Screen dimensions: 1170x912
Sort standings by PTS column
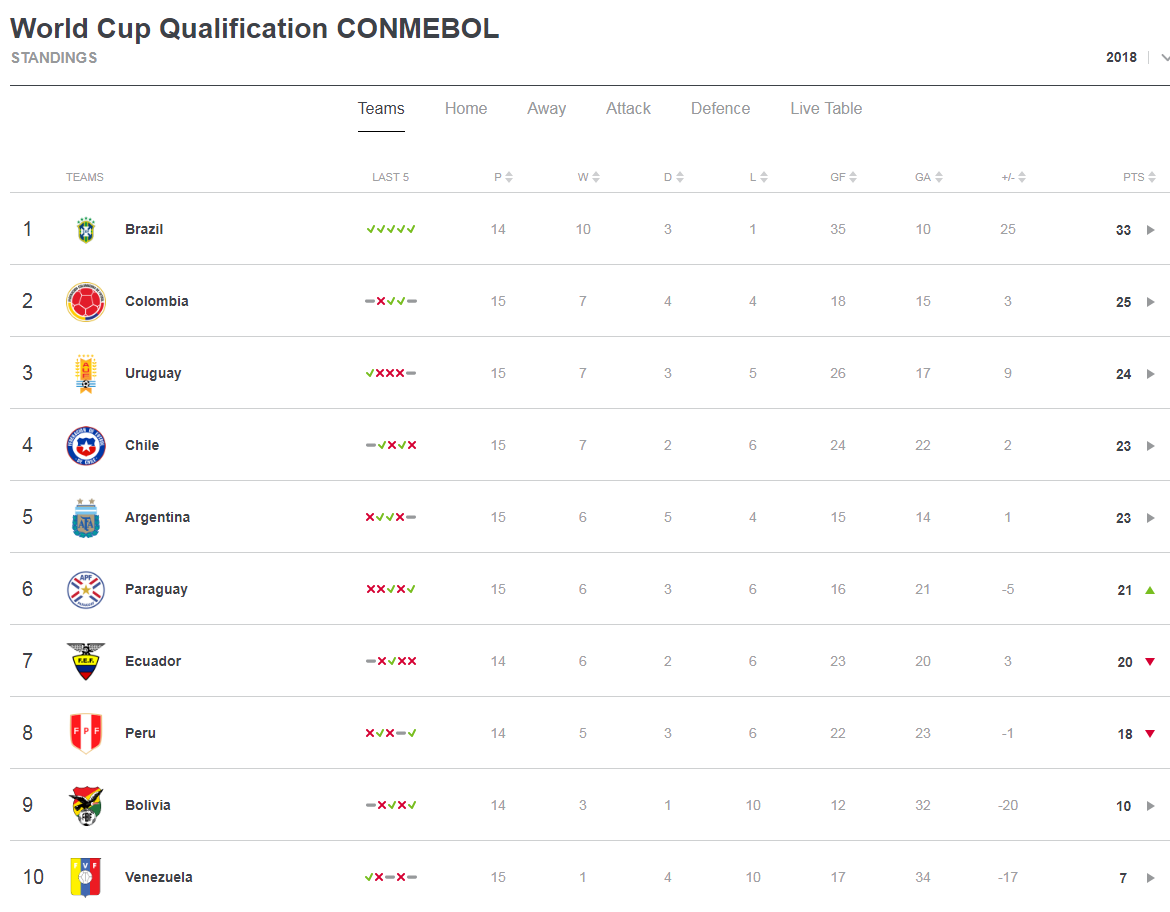coord(1138,177)
